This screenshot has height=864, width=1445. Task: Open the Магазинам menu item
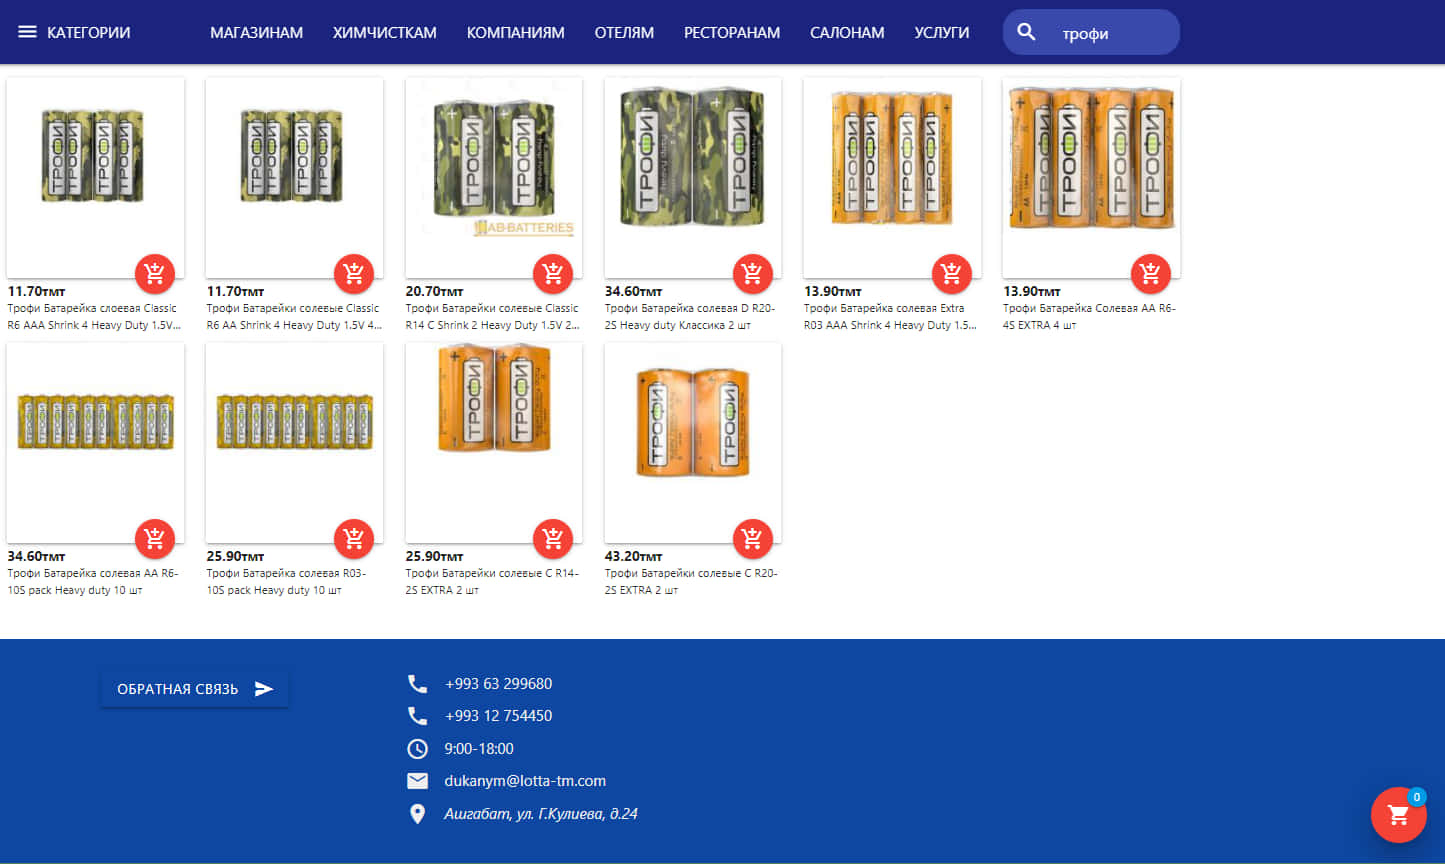pos(256,32)
